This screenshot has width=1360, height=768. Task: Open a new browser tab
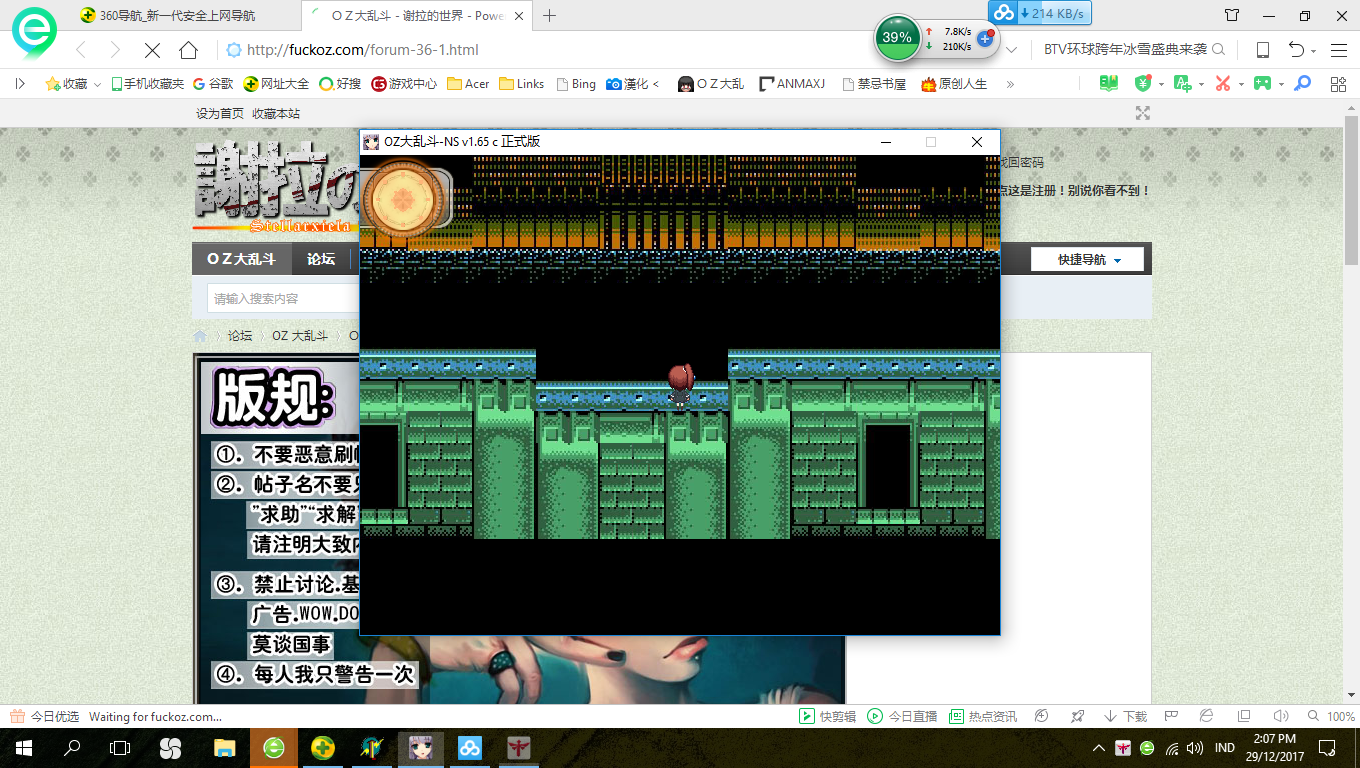(549, 15)
